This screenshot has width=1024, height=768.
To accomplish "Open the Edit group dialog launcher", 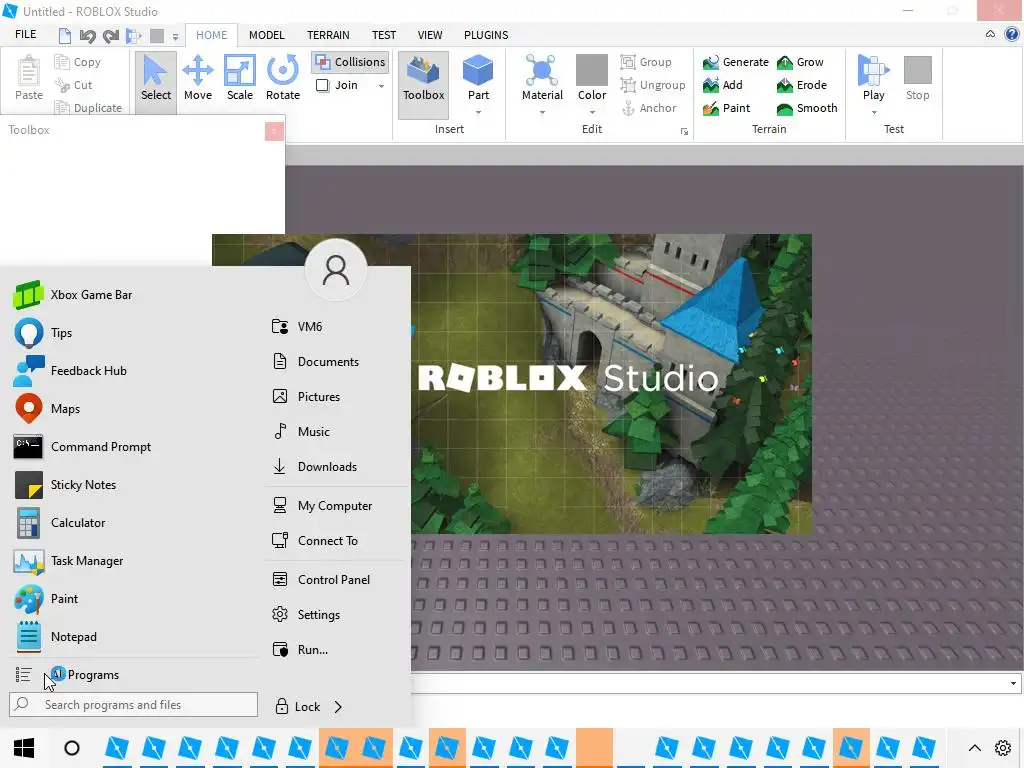I will [684, 131].
